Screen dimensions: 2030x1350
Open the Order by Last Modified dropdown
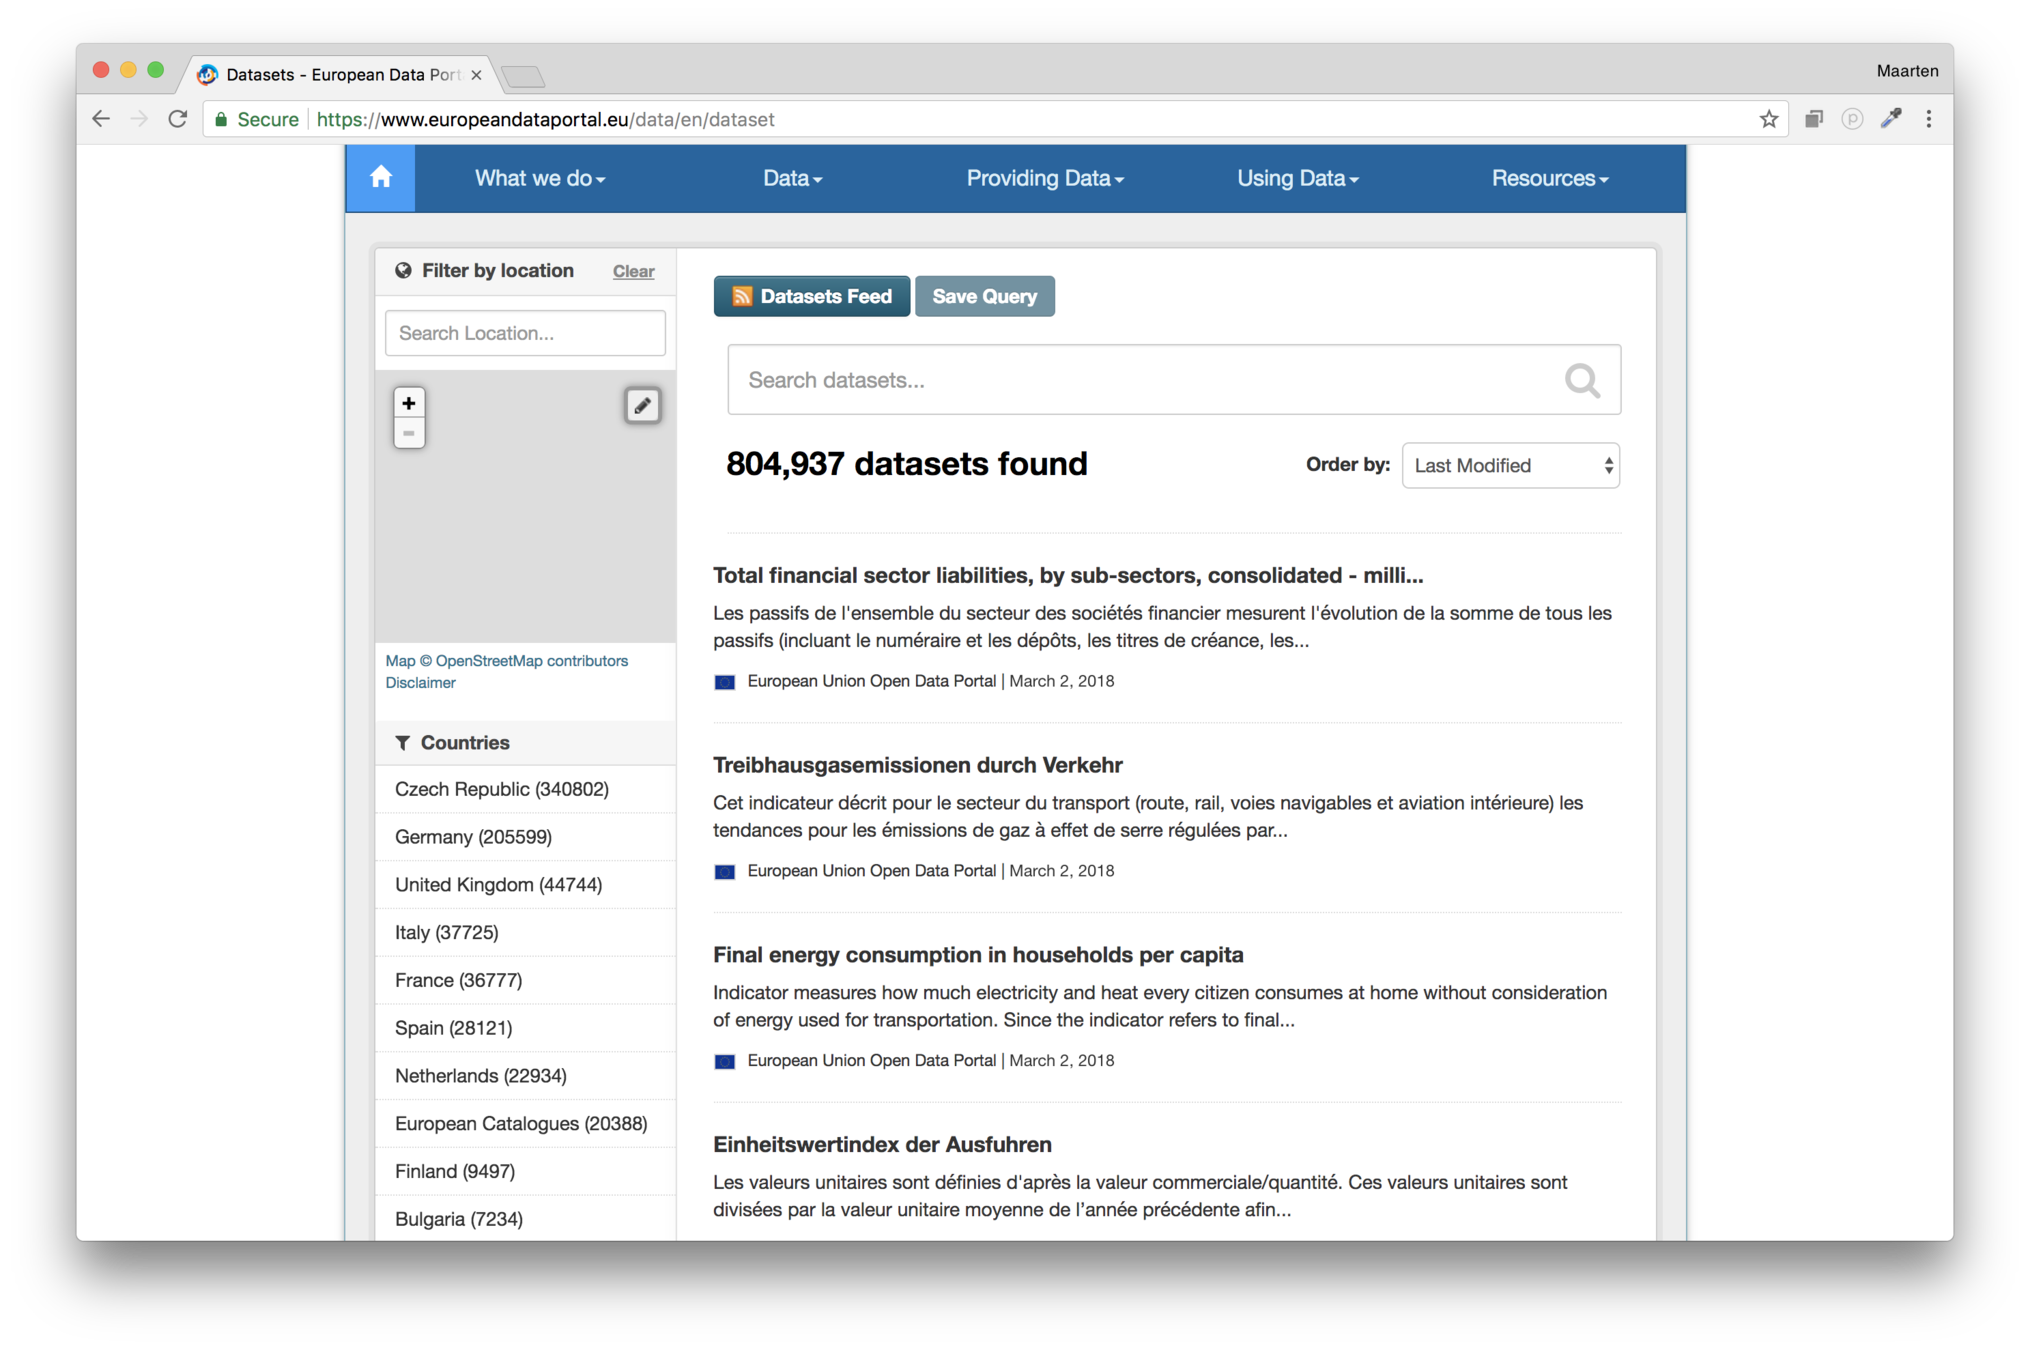[x=1510, y=466]
